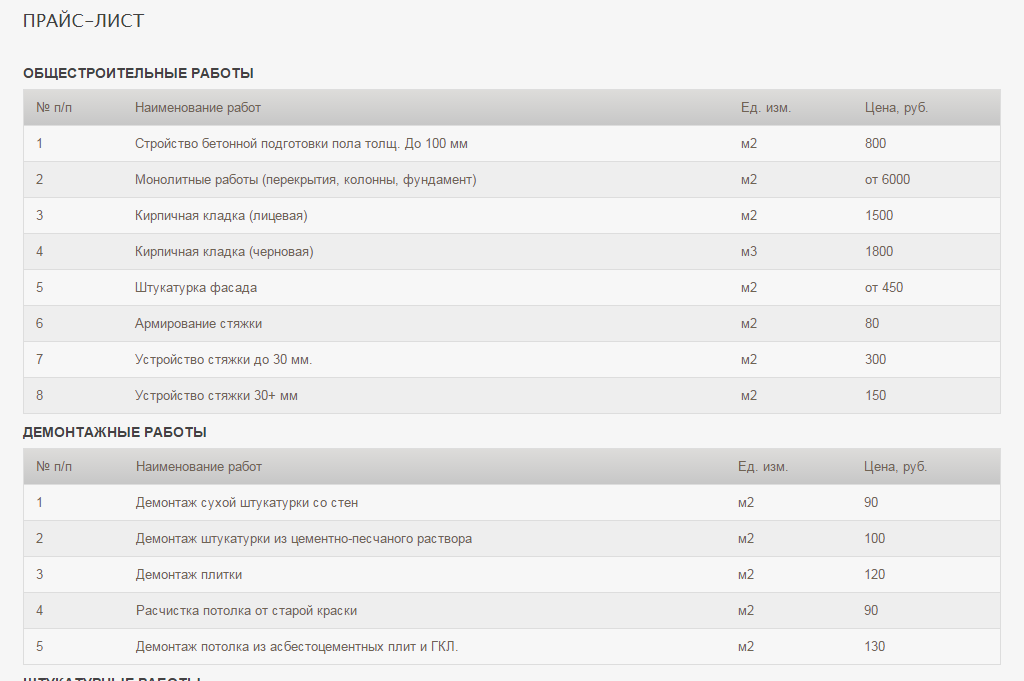
Task: Select 'Устройство стяжки до 30 мм.' row
Action: [231, 359]
